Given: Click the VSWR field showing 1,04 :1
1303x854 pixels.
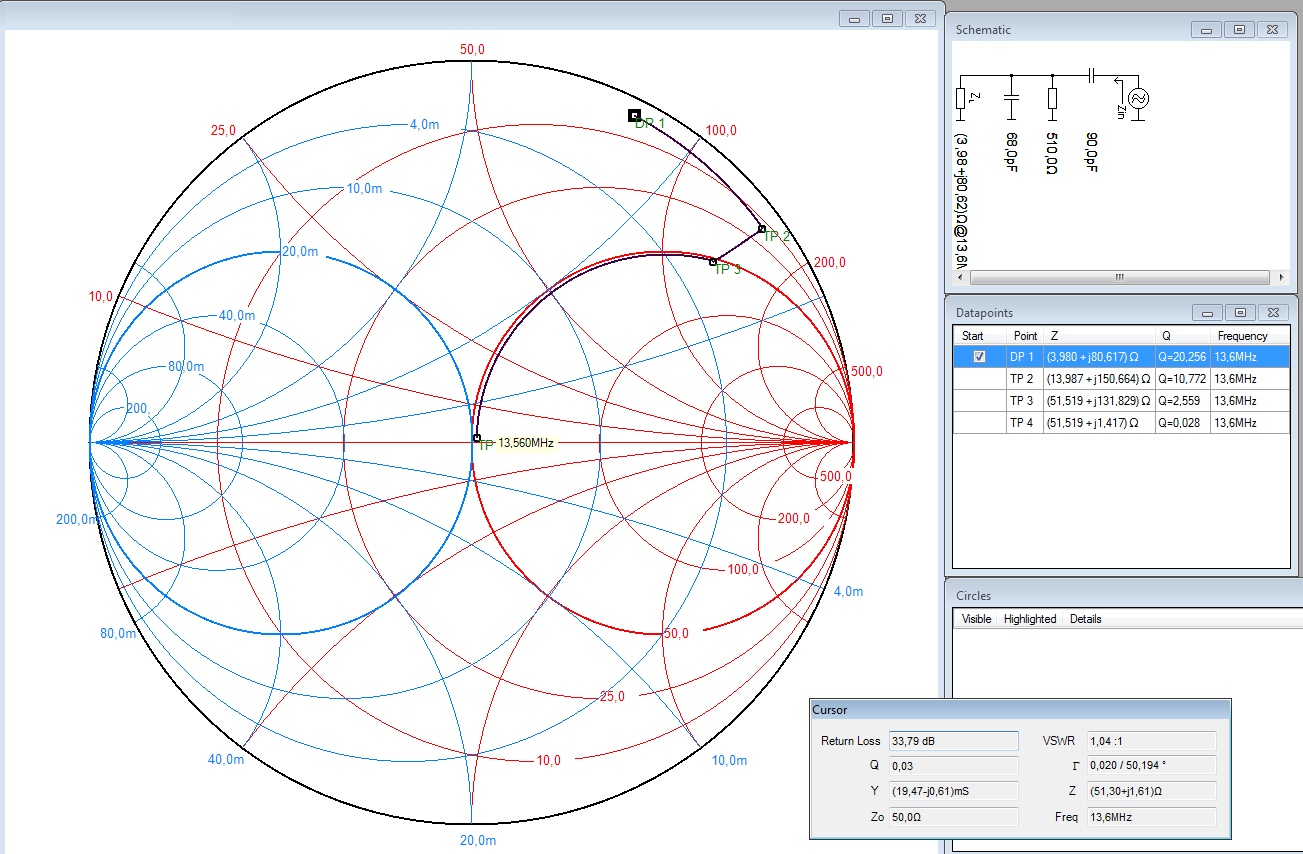Looking at the screenshot, I should coord(1151,741).
